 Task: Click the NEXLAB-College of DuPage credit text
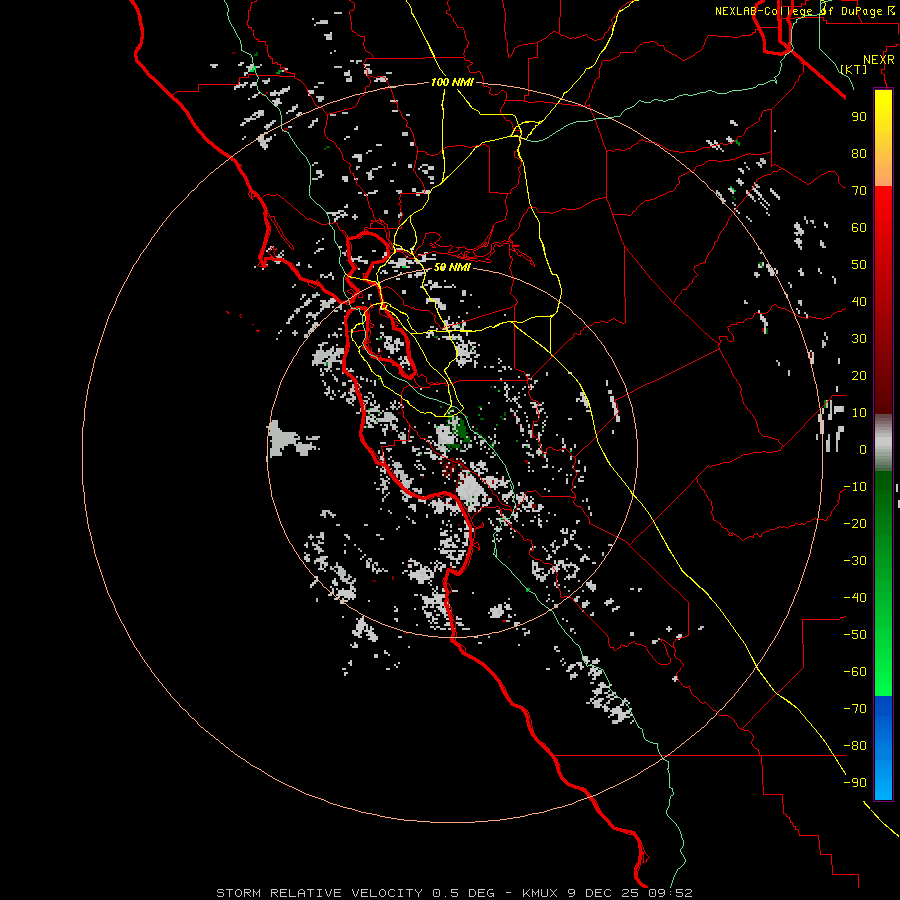pyautogui.click(x=804, y=11)
